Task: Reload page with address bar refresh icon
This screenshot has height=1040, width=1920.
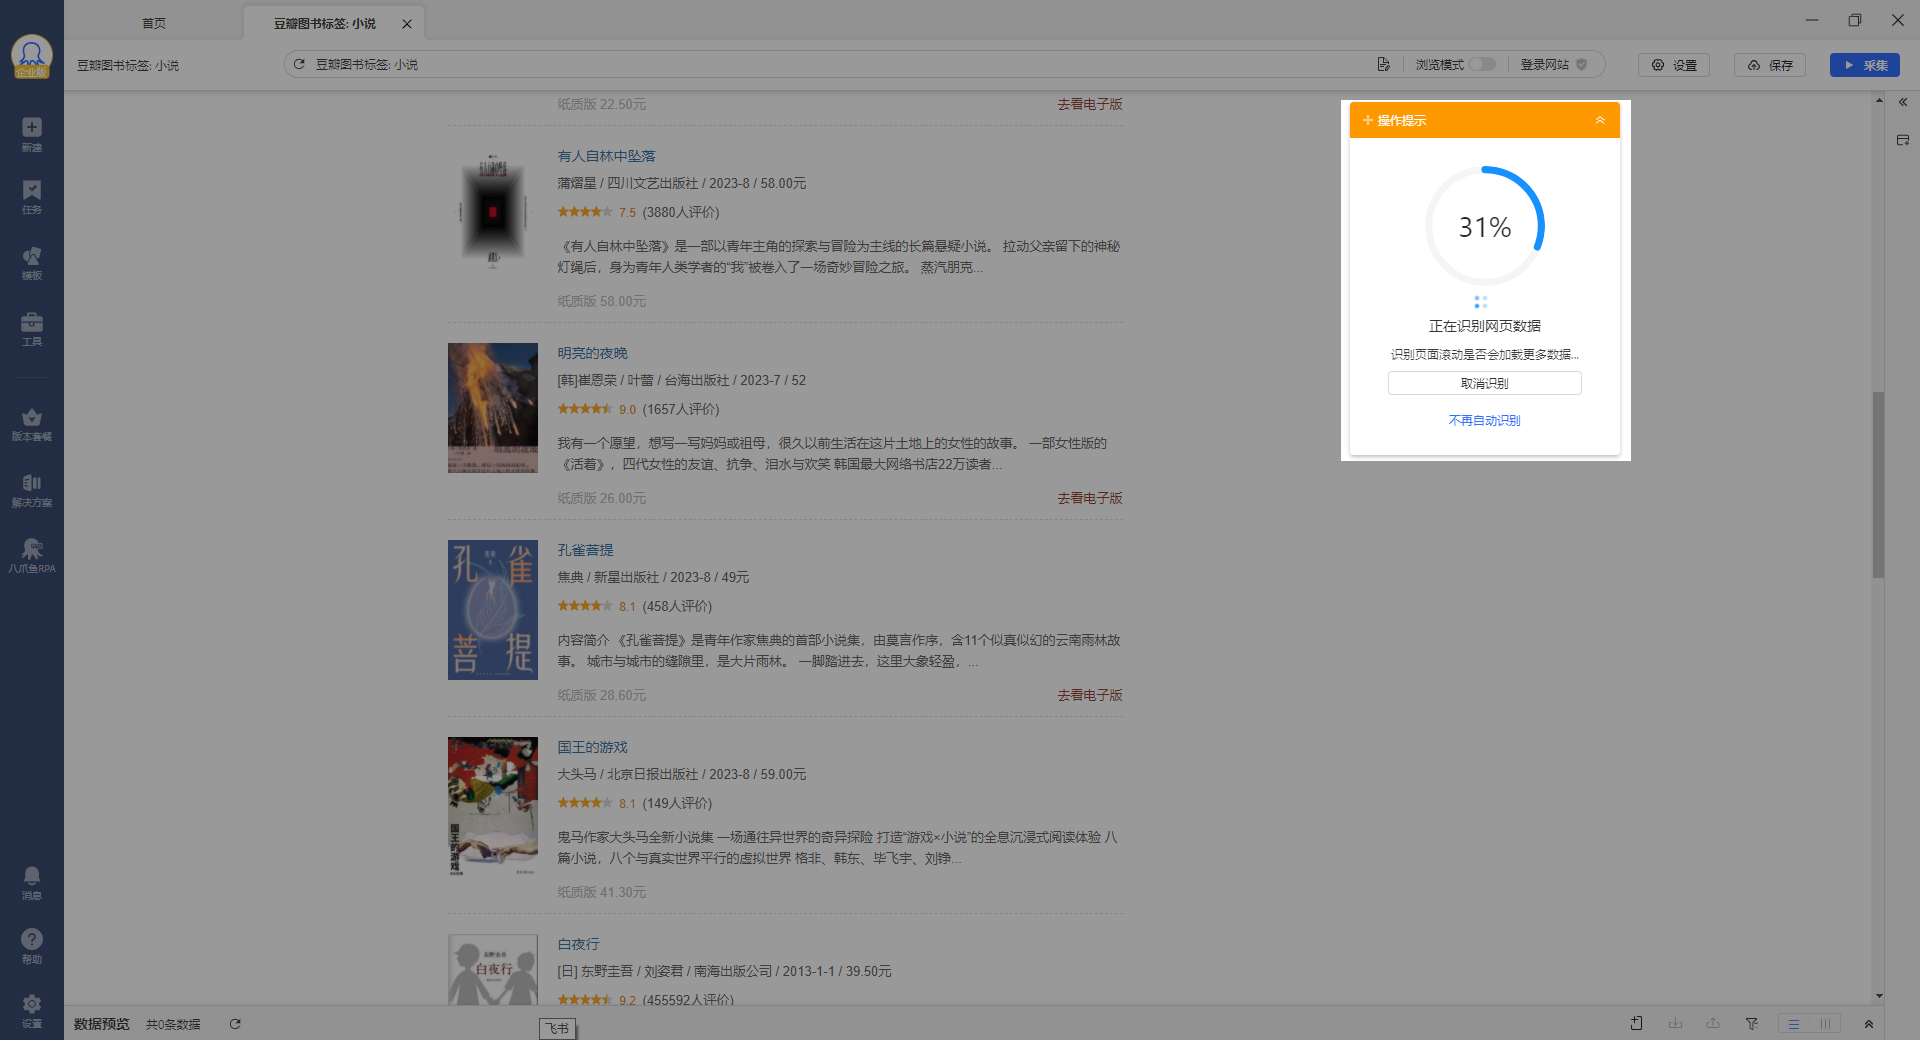Action: pyautogui.click(x=299, y=64)
